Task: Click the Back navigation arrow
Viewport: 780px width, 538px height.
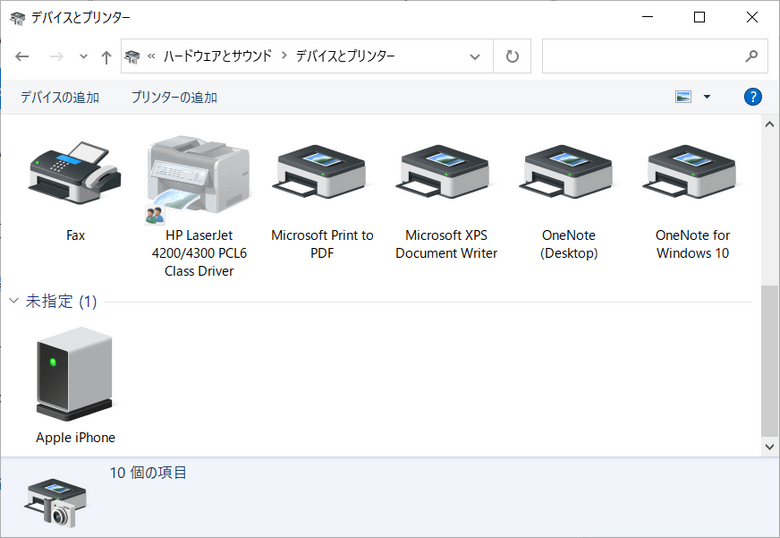Action: pyautogui.click(x=22, y=56)
